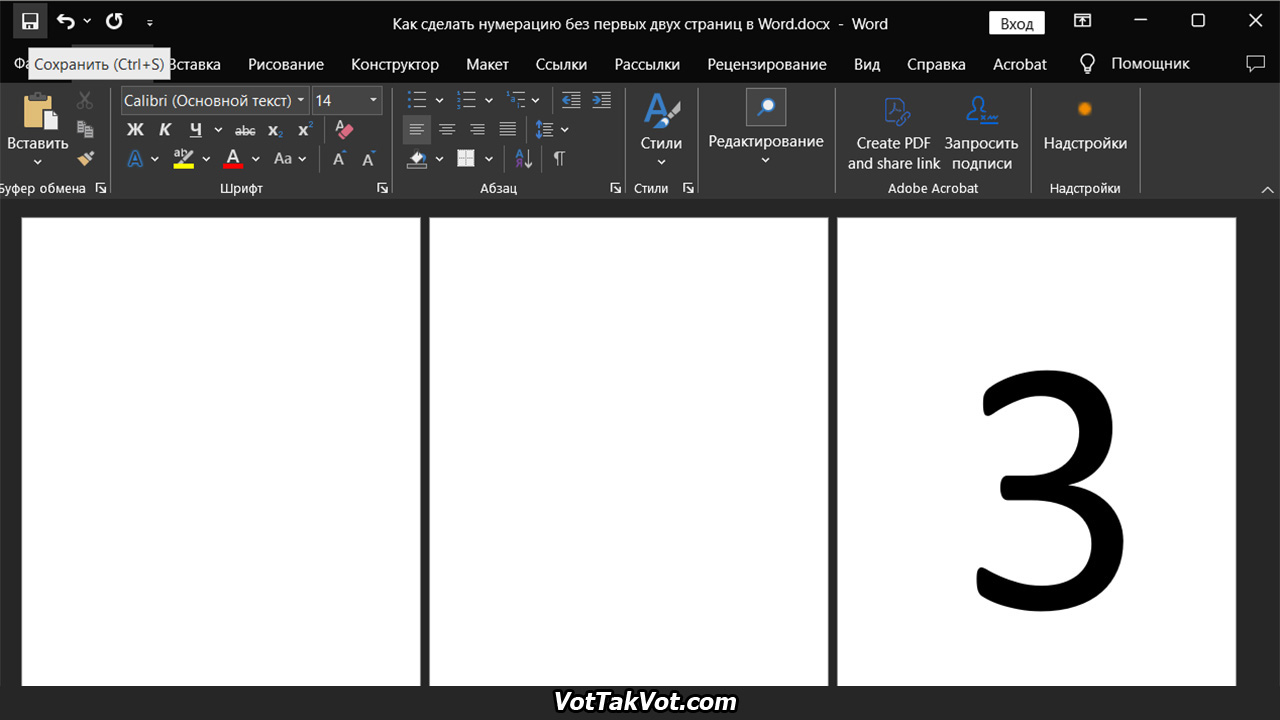Image resolution: width=1280 pixels, height=720 pixels.
Task: Justify paragraph text
Action: (x=508, y=129)
